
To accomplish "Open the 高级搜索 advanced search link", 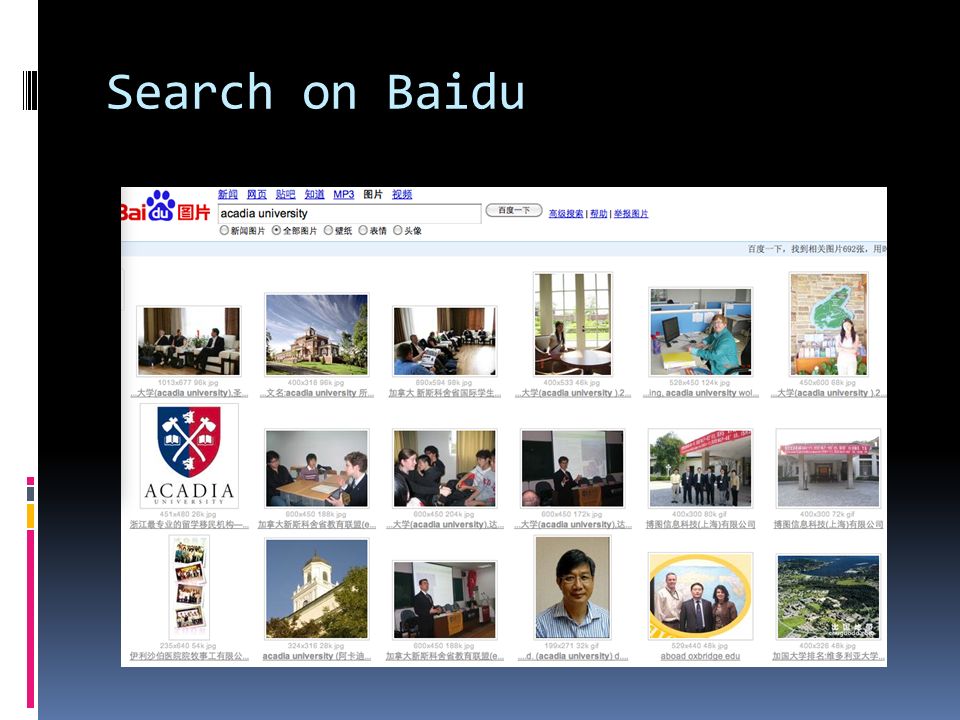I will [x=566, y=214].
